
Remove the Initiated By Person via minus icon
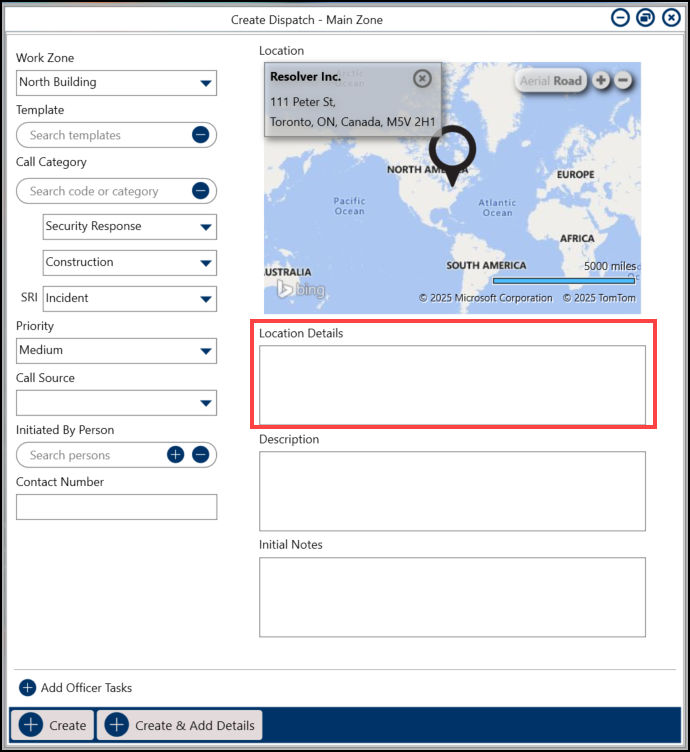(x=200, y=455)
